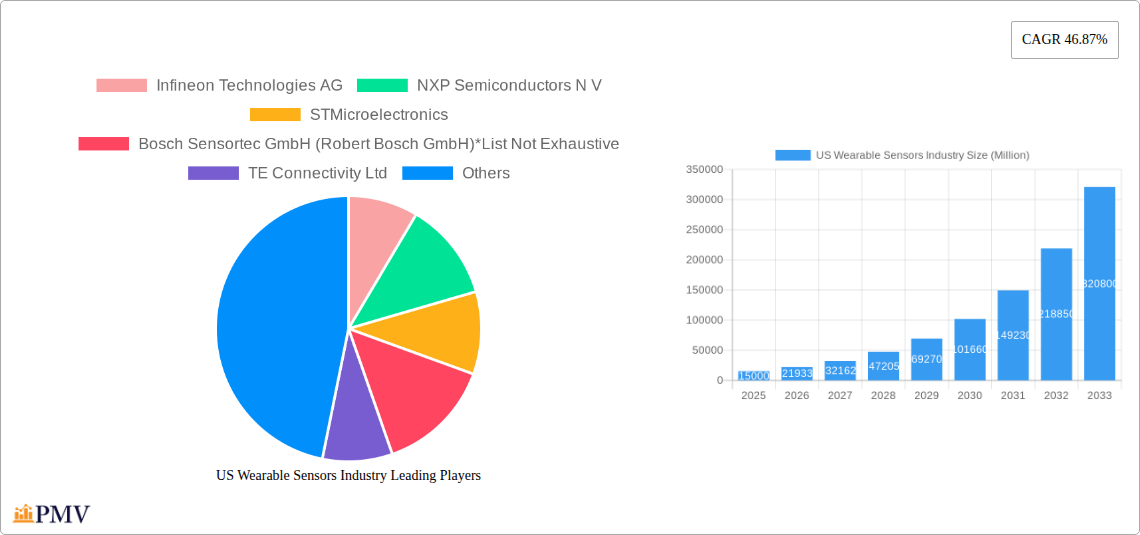Click the 2027 bar labeled 32162
The image size is (1140, 535).
click(x=840, y=371)
